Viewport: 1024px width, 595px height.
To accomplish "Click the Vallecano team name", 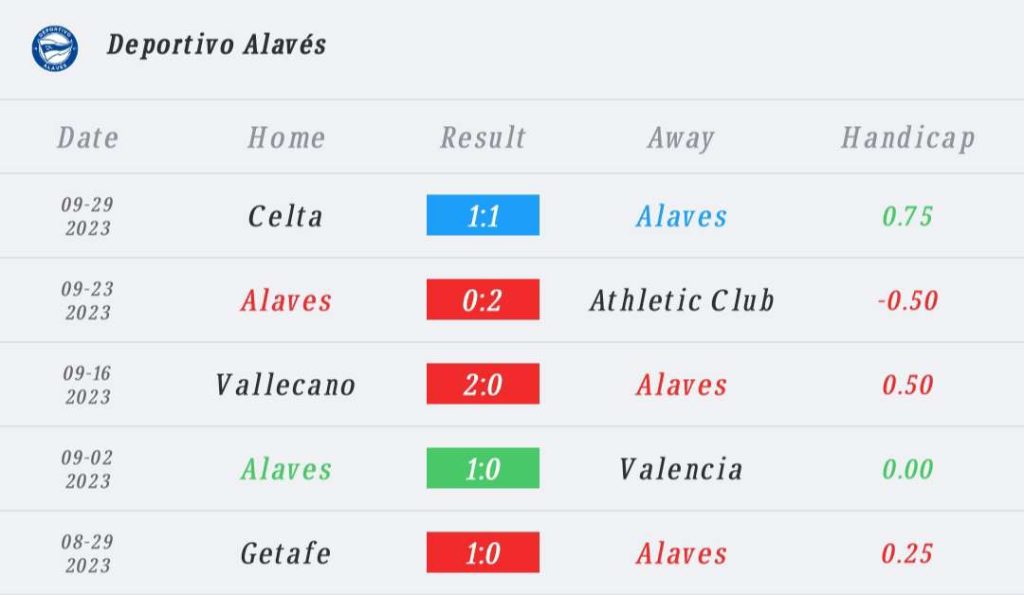I will [x=285, y=385].
